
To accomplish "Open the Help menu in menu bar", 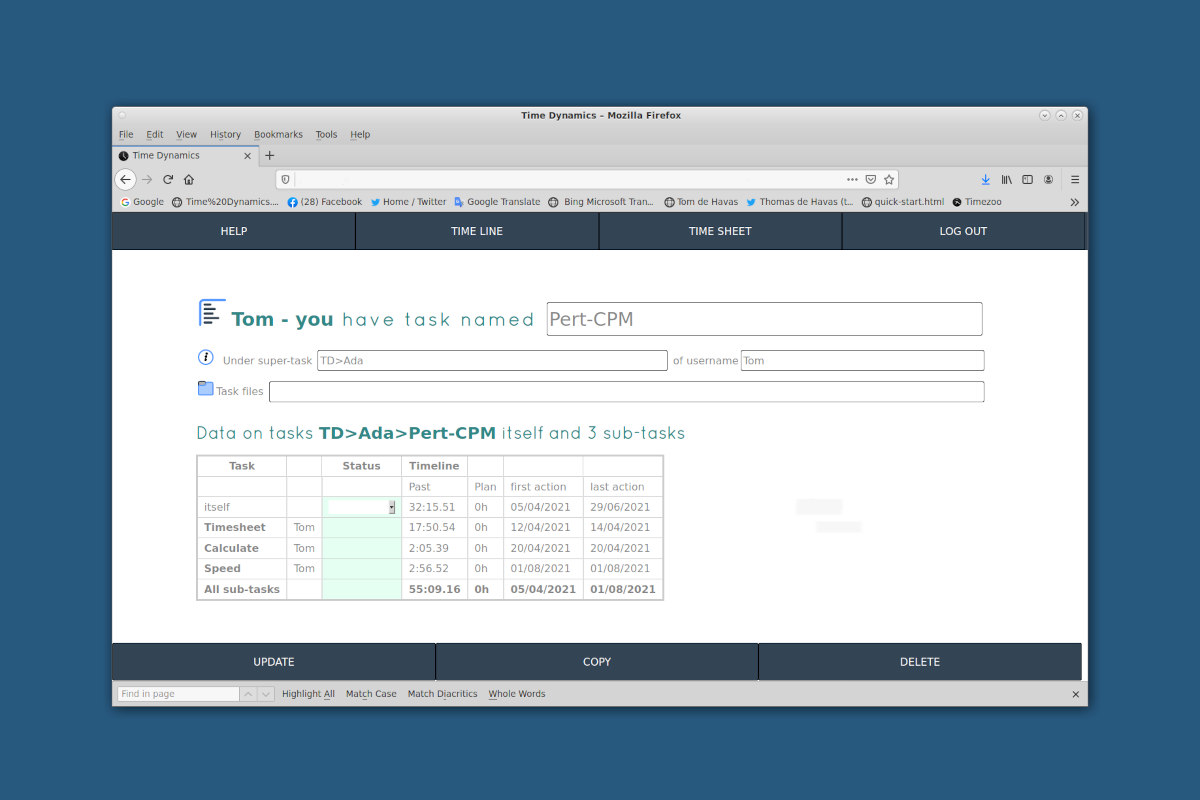I will click(x=360, y=134).
